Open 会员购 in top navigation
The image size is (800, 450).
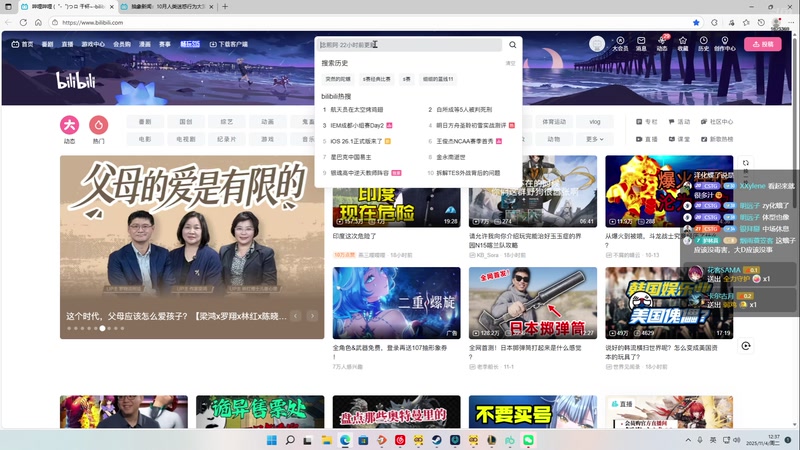(122, 44)
